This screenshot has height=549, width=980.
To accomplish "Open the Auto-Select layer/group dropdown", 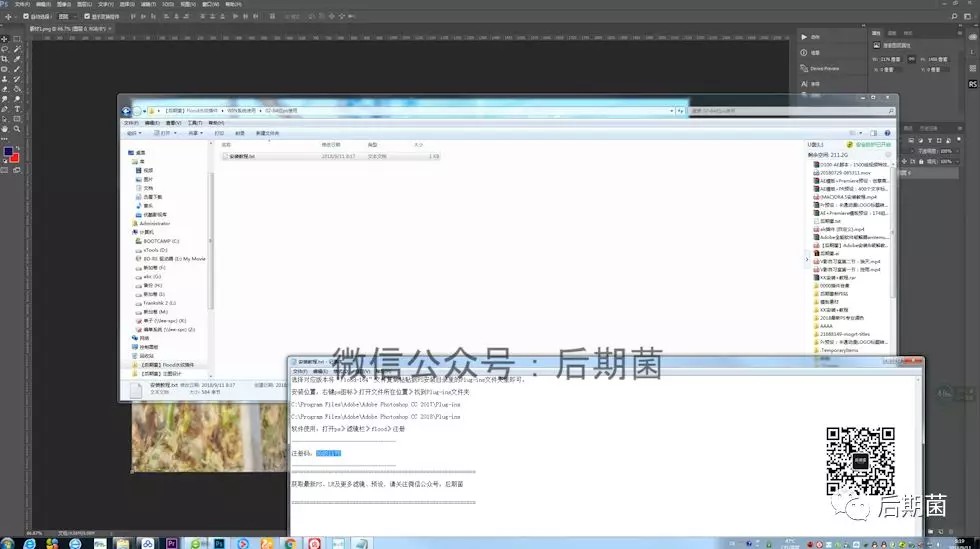I will (x=65, y=16).
